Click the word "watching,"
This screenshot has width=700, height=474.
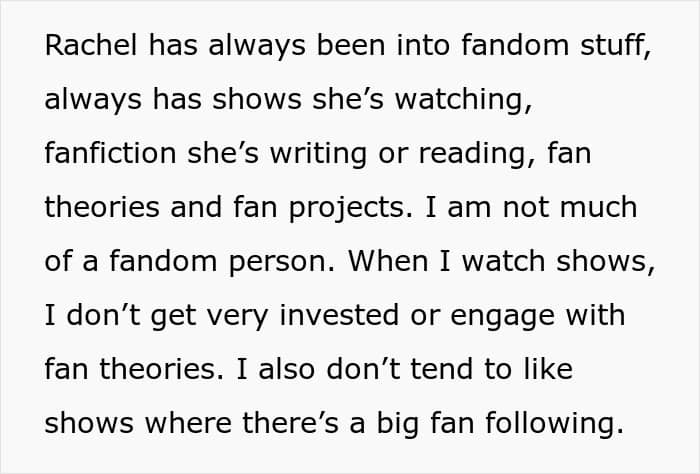[x=463, y=99]
